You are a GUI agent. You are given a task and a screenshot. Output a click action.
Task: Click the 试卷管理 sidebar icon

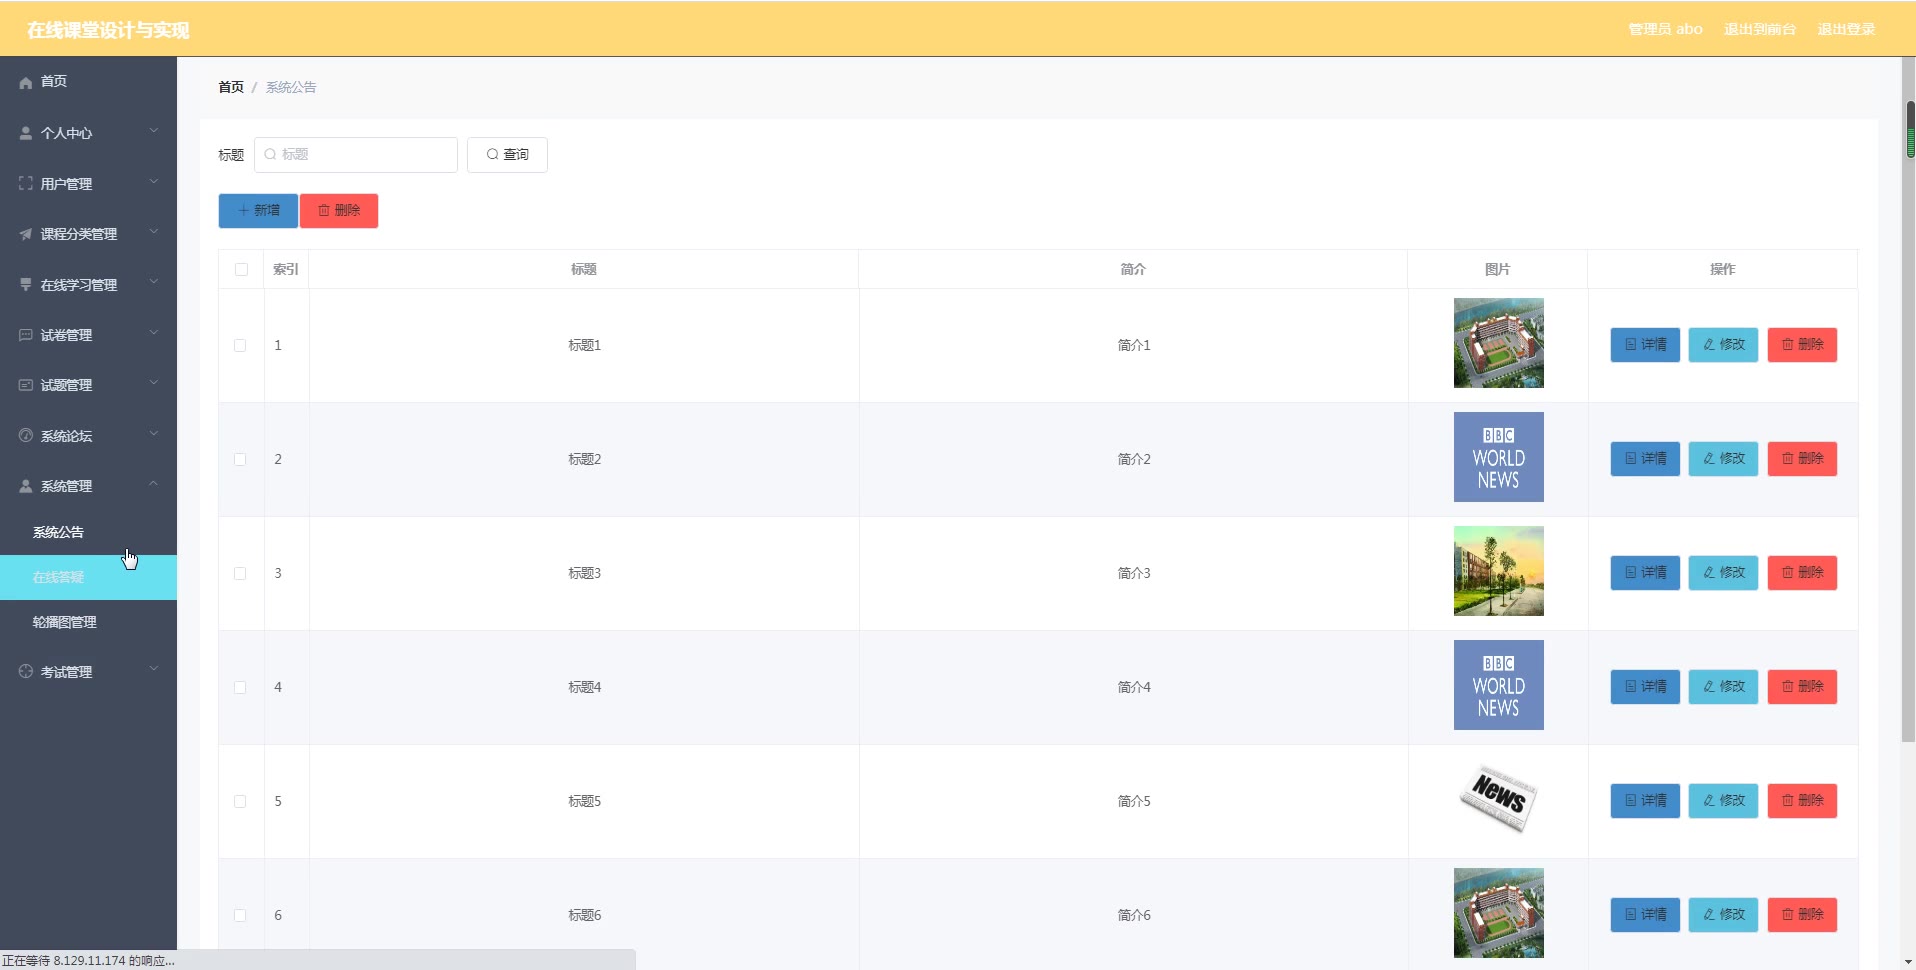point(26,335)
